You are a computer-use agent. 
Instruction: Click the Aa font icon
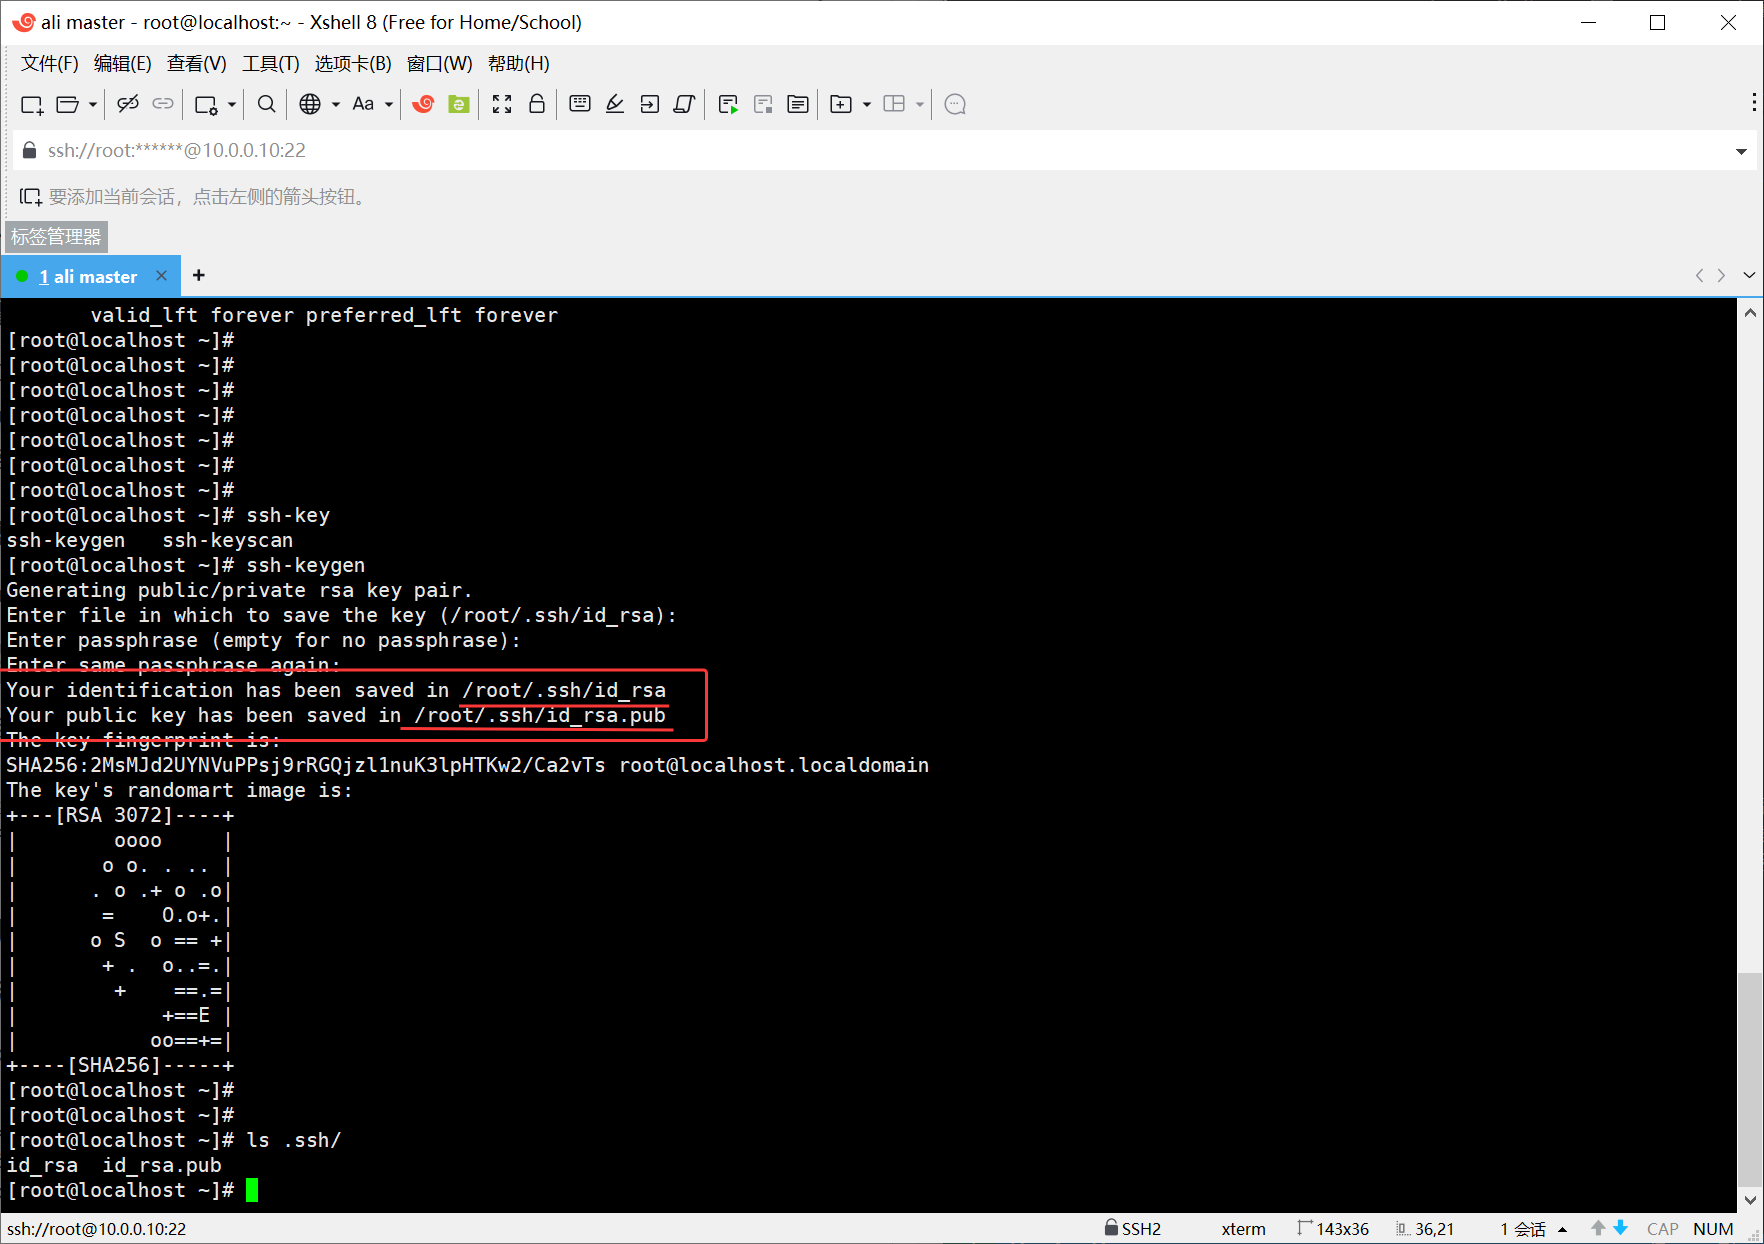(x=363, y=104)
